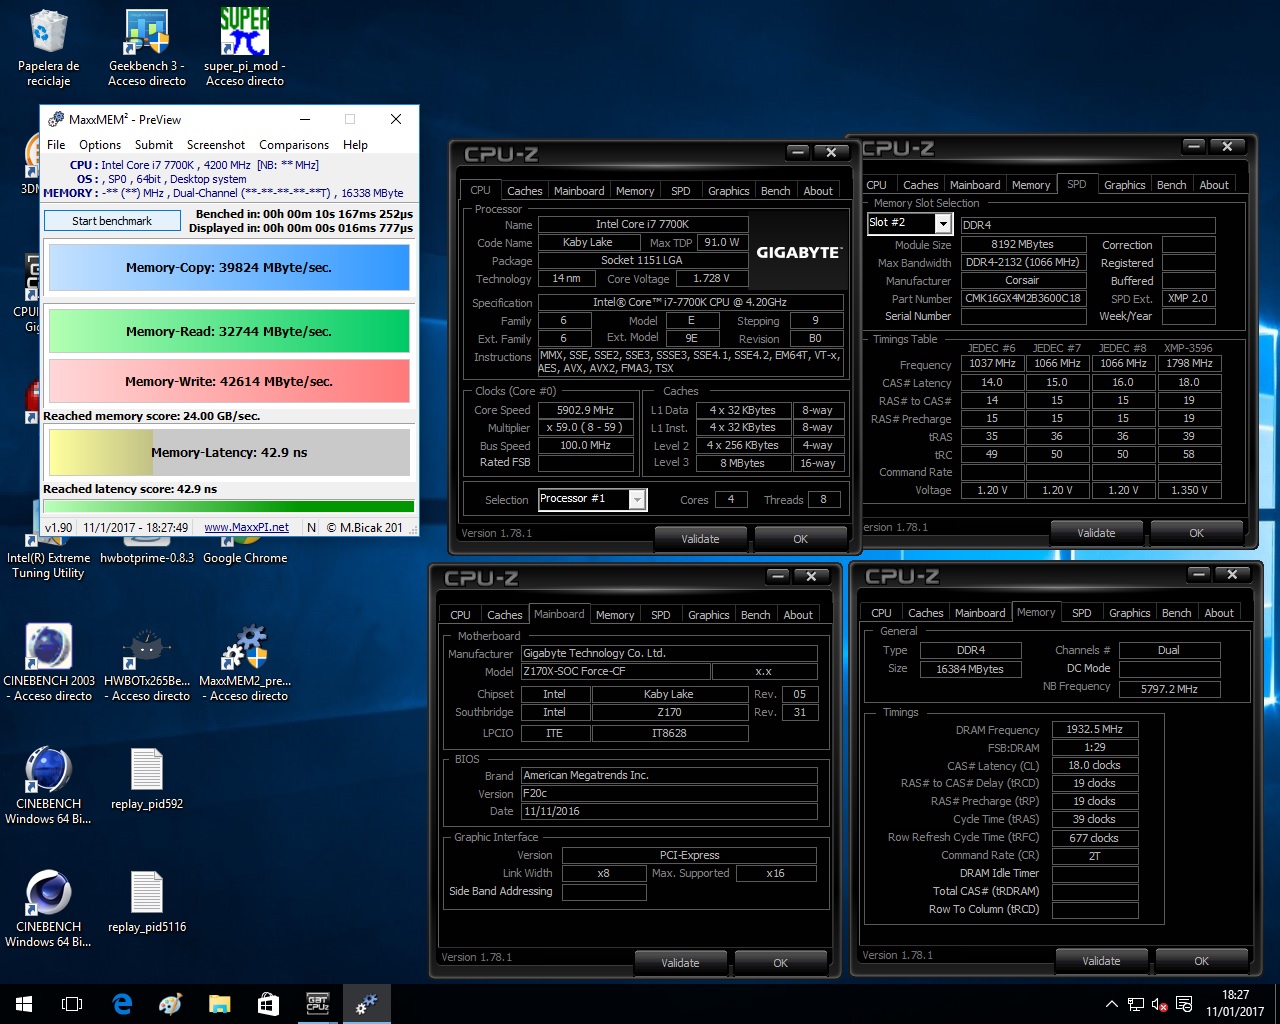This screenshot has width=1280, height=1024.
Task: Open MaxxMEM File menu
Action: click(56, 144)
